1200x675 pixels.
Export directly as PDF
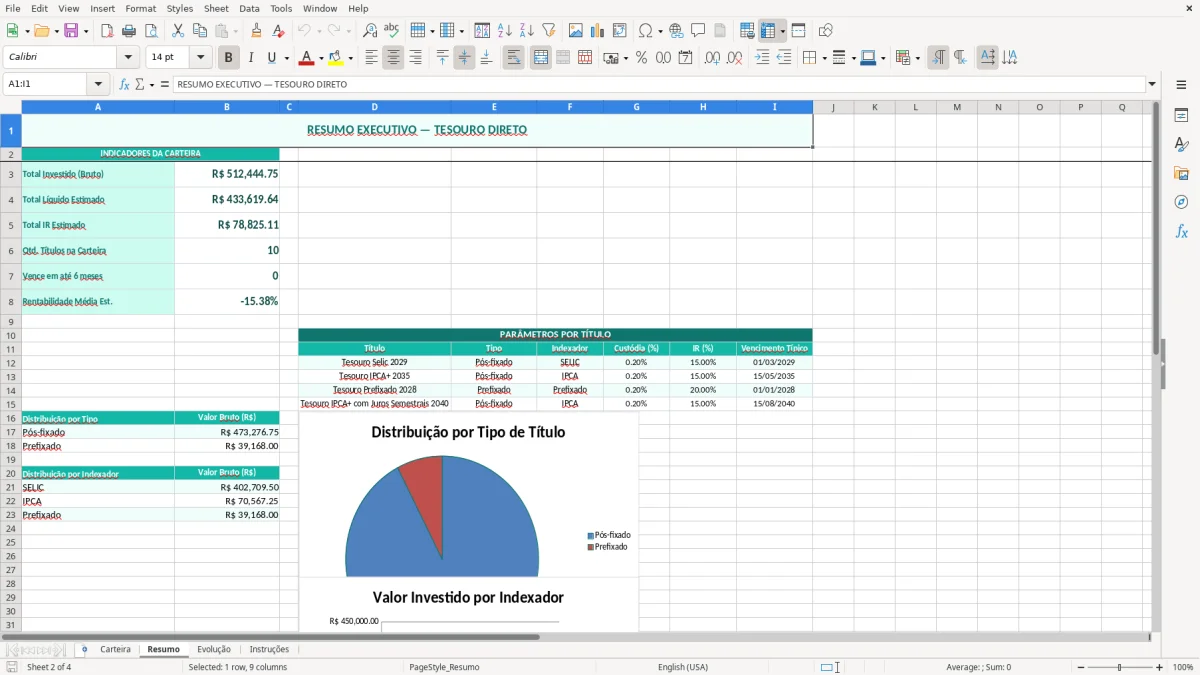pos(107,31)
